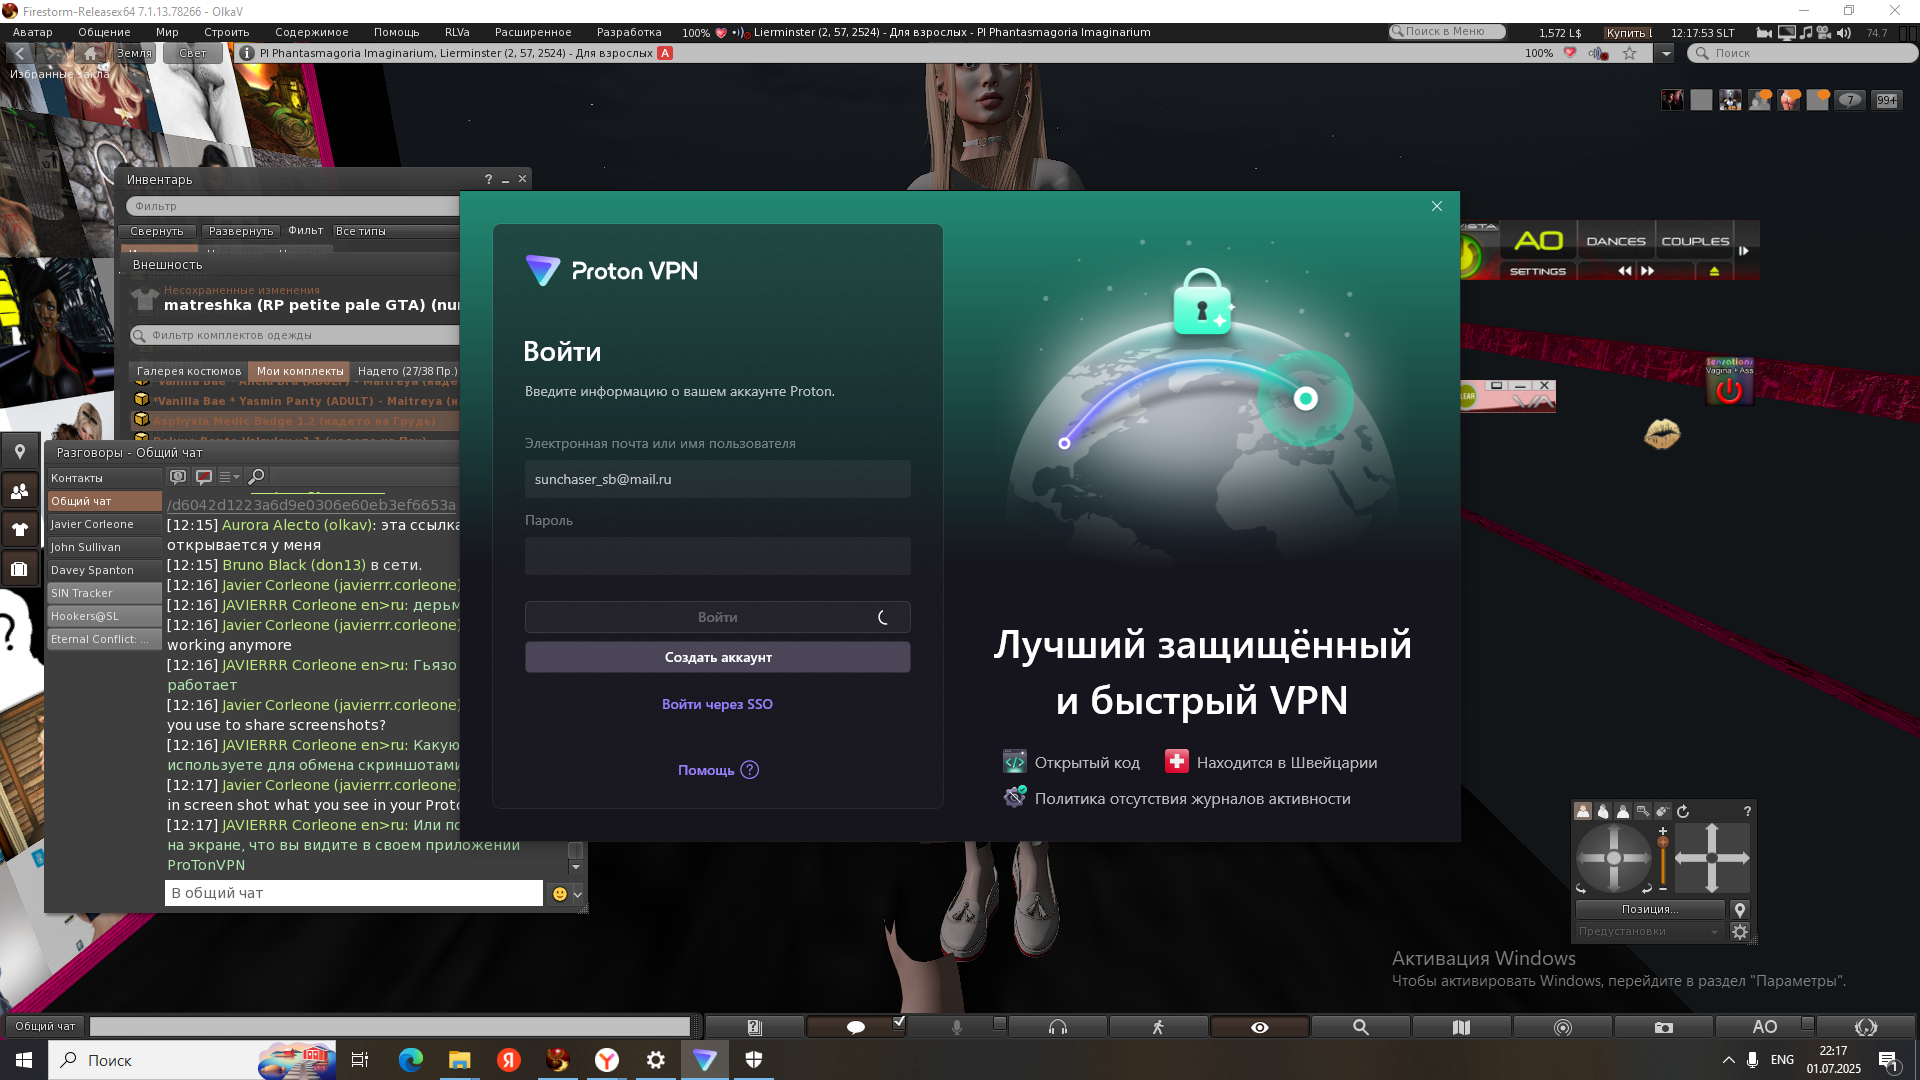Screen dimensions: 1920x1080
Task: Click the shirt appearance icon in the left sidebar
Action: pos(19,529)
